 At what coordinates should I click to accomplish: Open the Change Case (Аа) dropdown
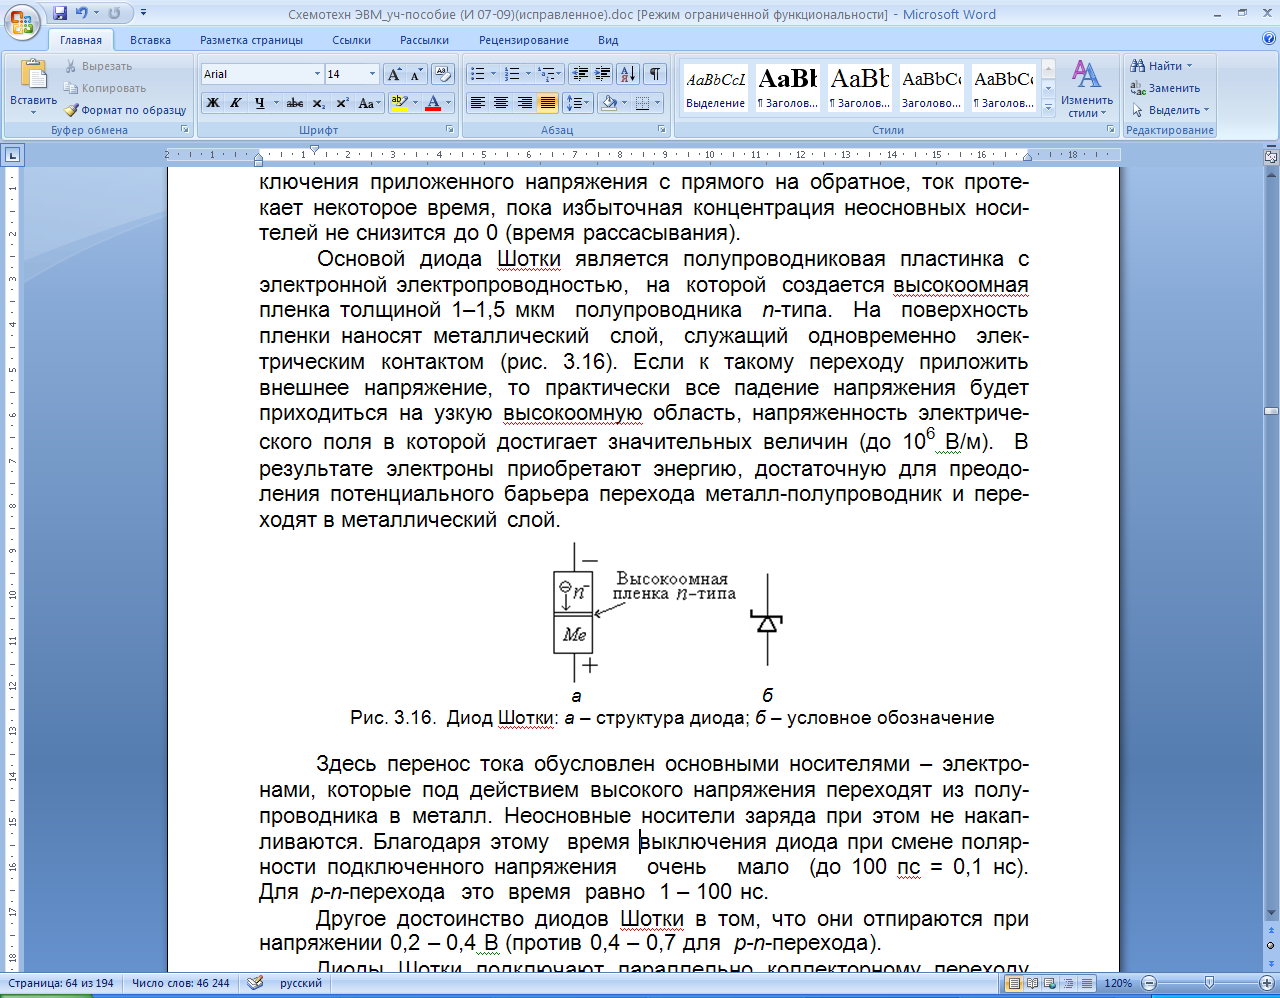tap(368, 103)
